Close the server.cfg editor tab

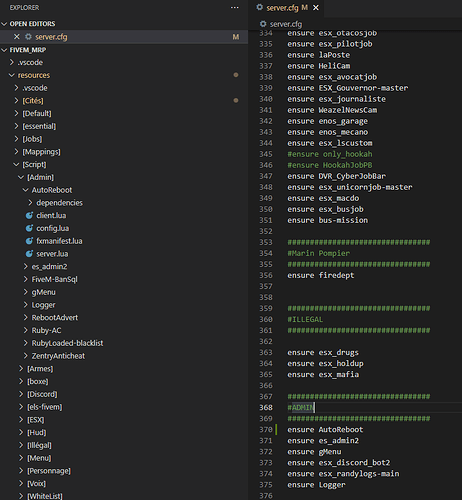[x=316, y=8]
